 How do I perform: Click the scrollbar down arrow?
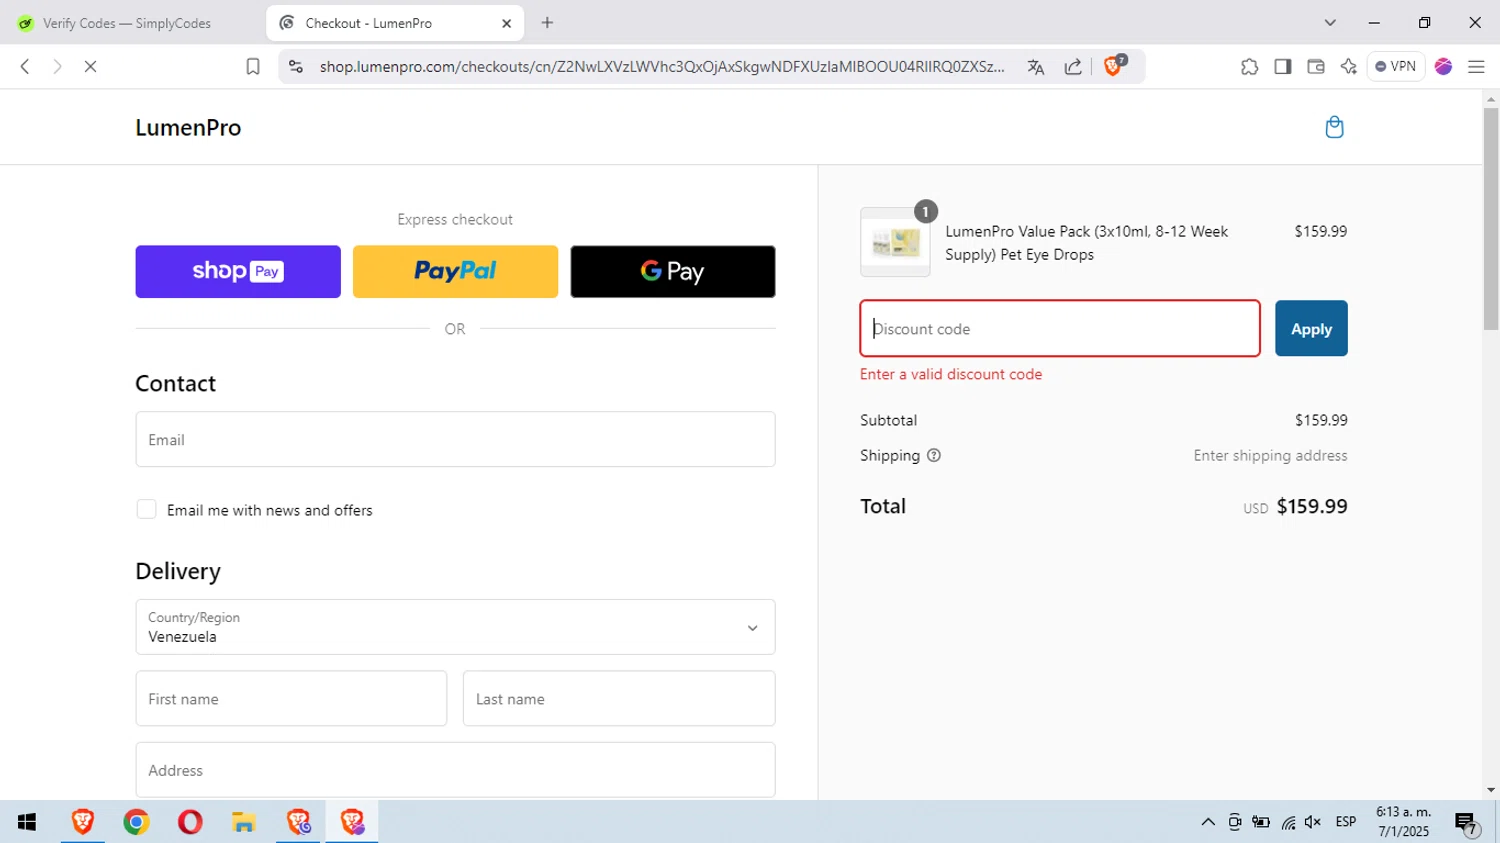point(1491,790)
